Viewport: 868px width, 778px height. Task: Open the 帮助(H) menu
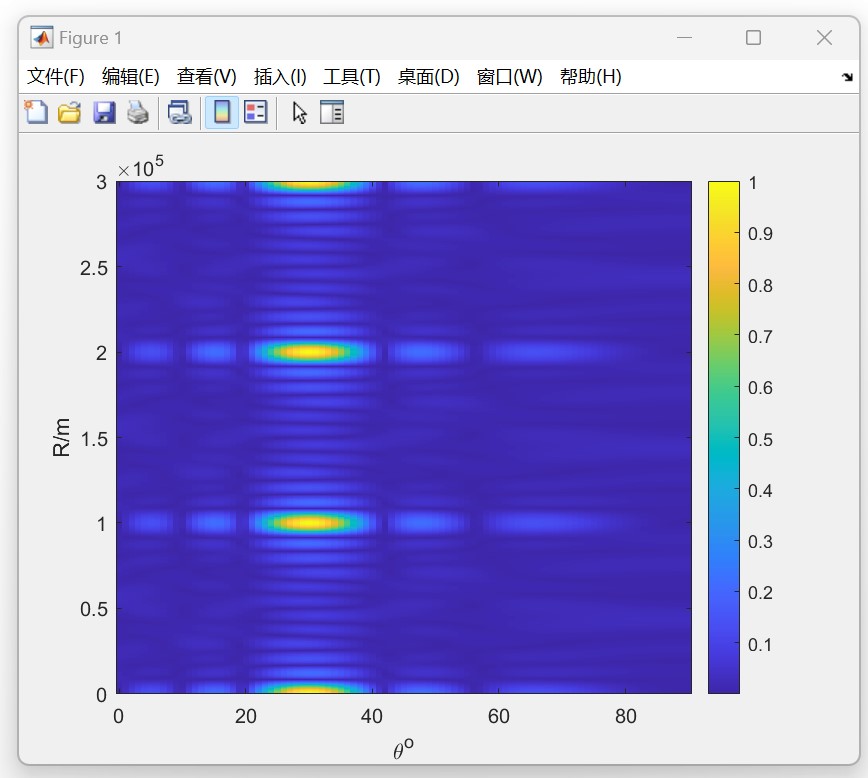point(591,76)
